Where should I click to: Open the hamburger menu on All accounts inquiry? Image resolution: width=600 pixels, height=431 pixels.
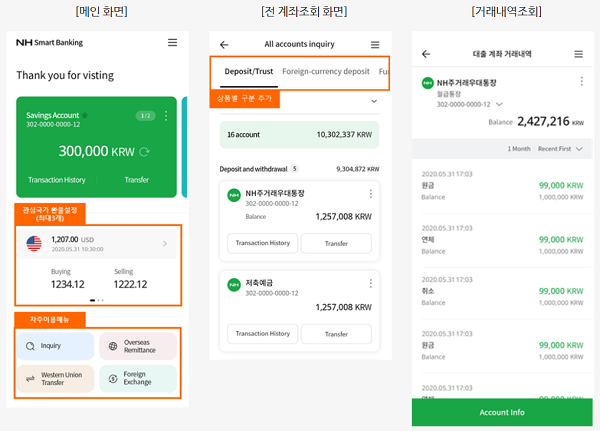[x=375, y=45]
